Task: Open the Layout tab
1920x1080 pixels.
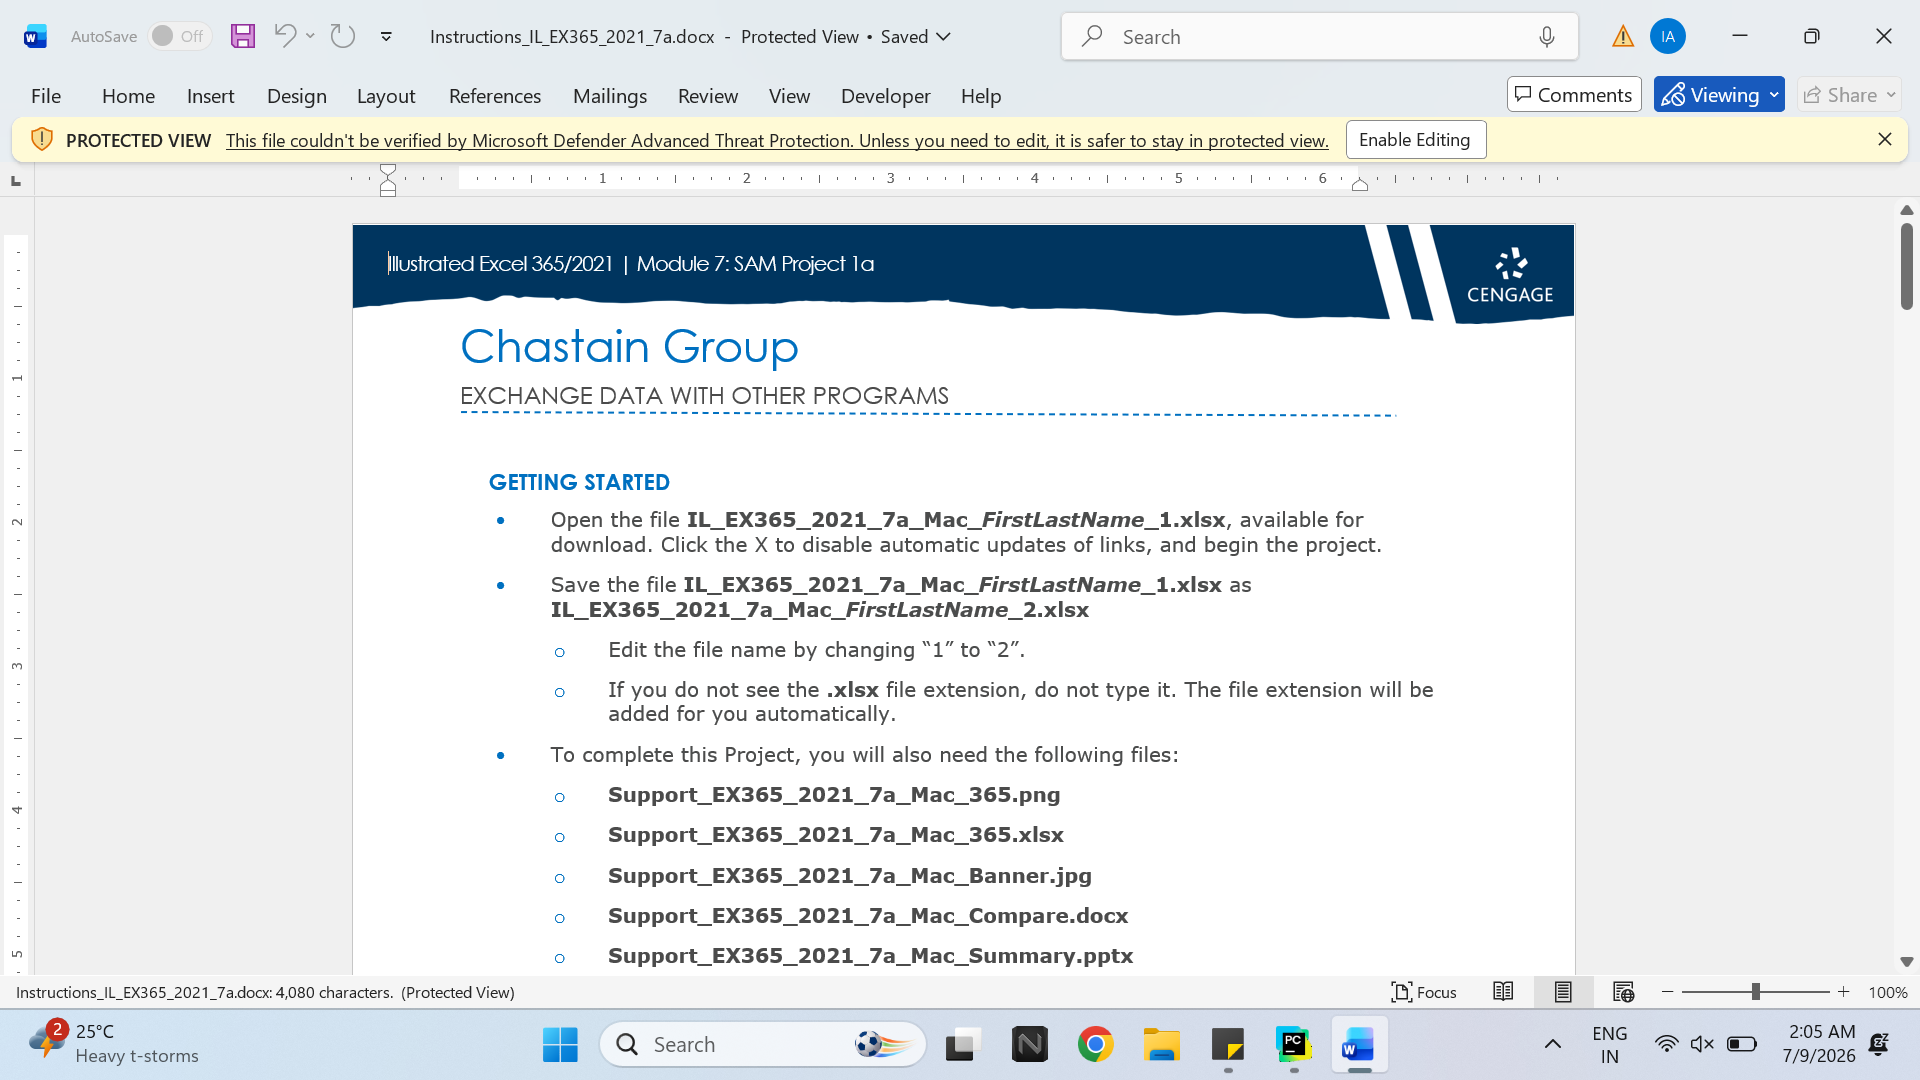Action: point(386,96)
